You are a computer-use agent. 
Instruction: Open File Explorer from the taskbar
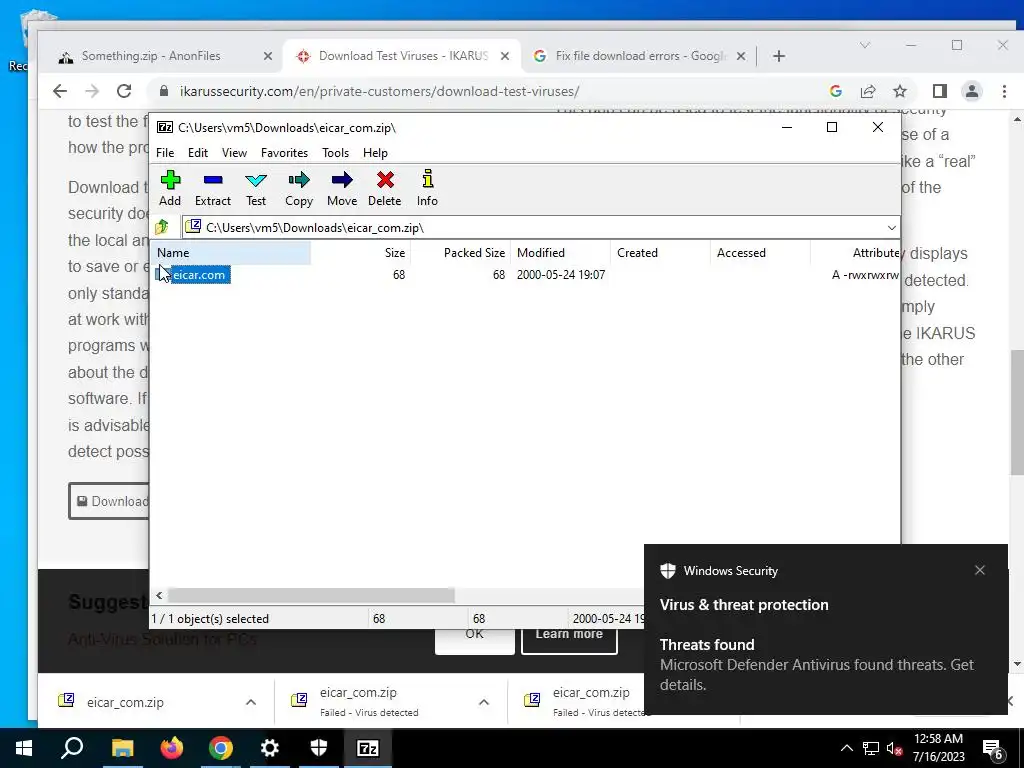pyautogui.click(x=122, y=748)
